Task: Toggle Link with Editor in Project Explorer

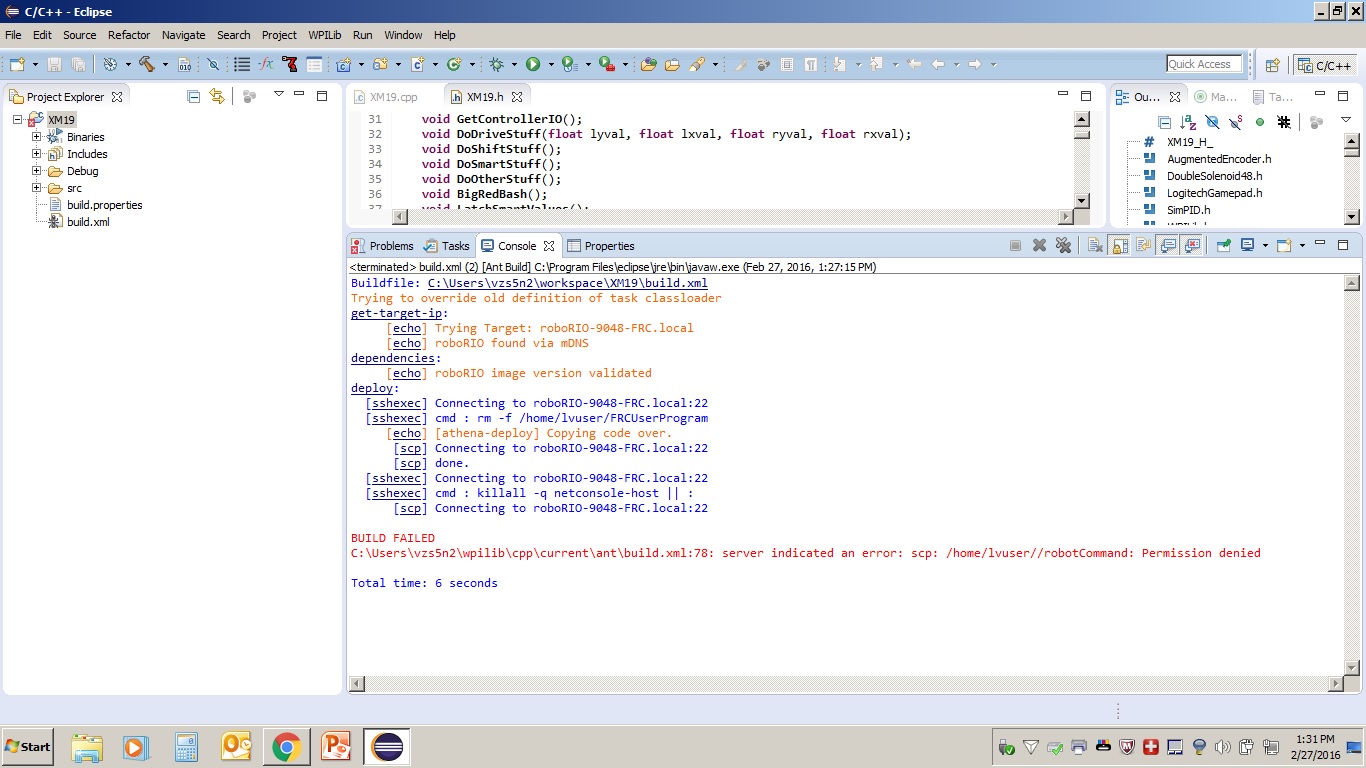Action: click(x=217, y=96)
